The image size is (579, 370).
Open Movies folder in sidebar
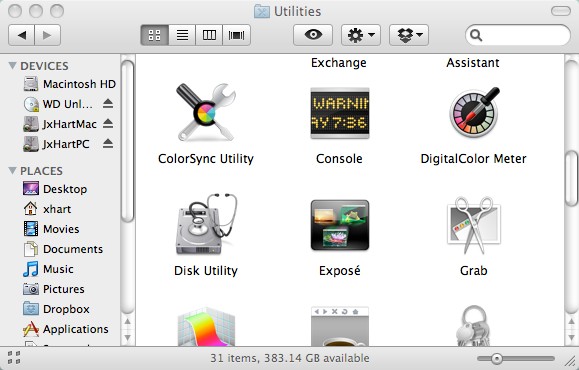(51, 229)
